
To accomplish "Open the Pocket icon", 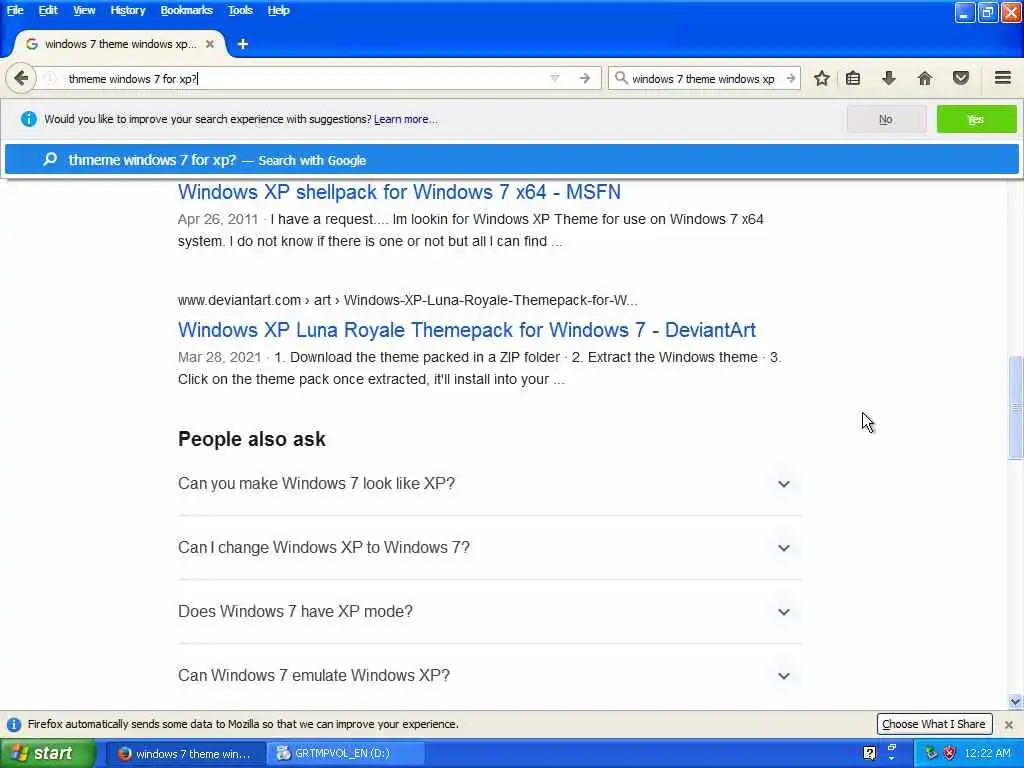I will [x=961, y=78].
